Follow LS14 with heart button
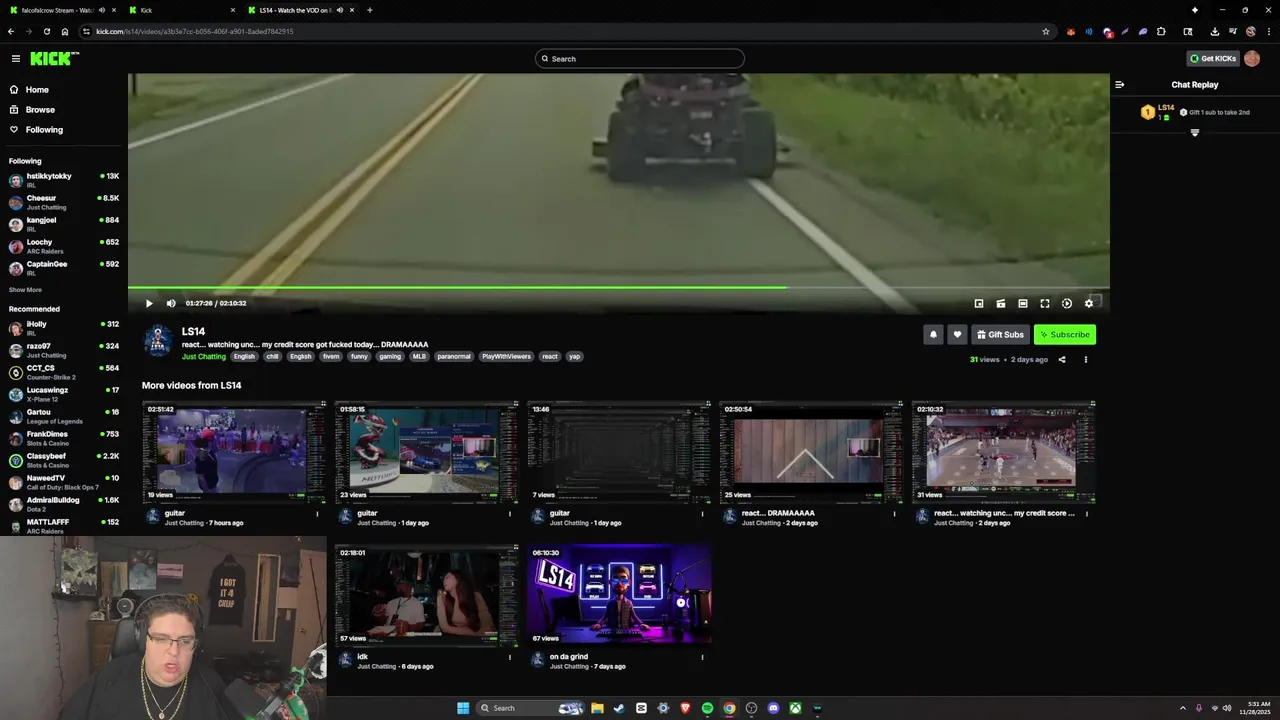This screenshot has width=1280, height=720. click(957, 334)
